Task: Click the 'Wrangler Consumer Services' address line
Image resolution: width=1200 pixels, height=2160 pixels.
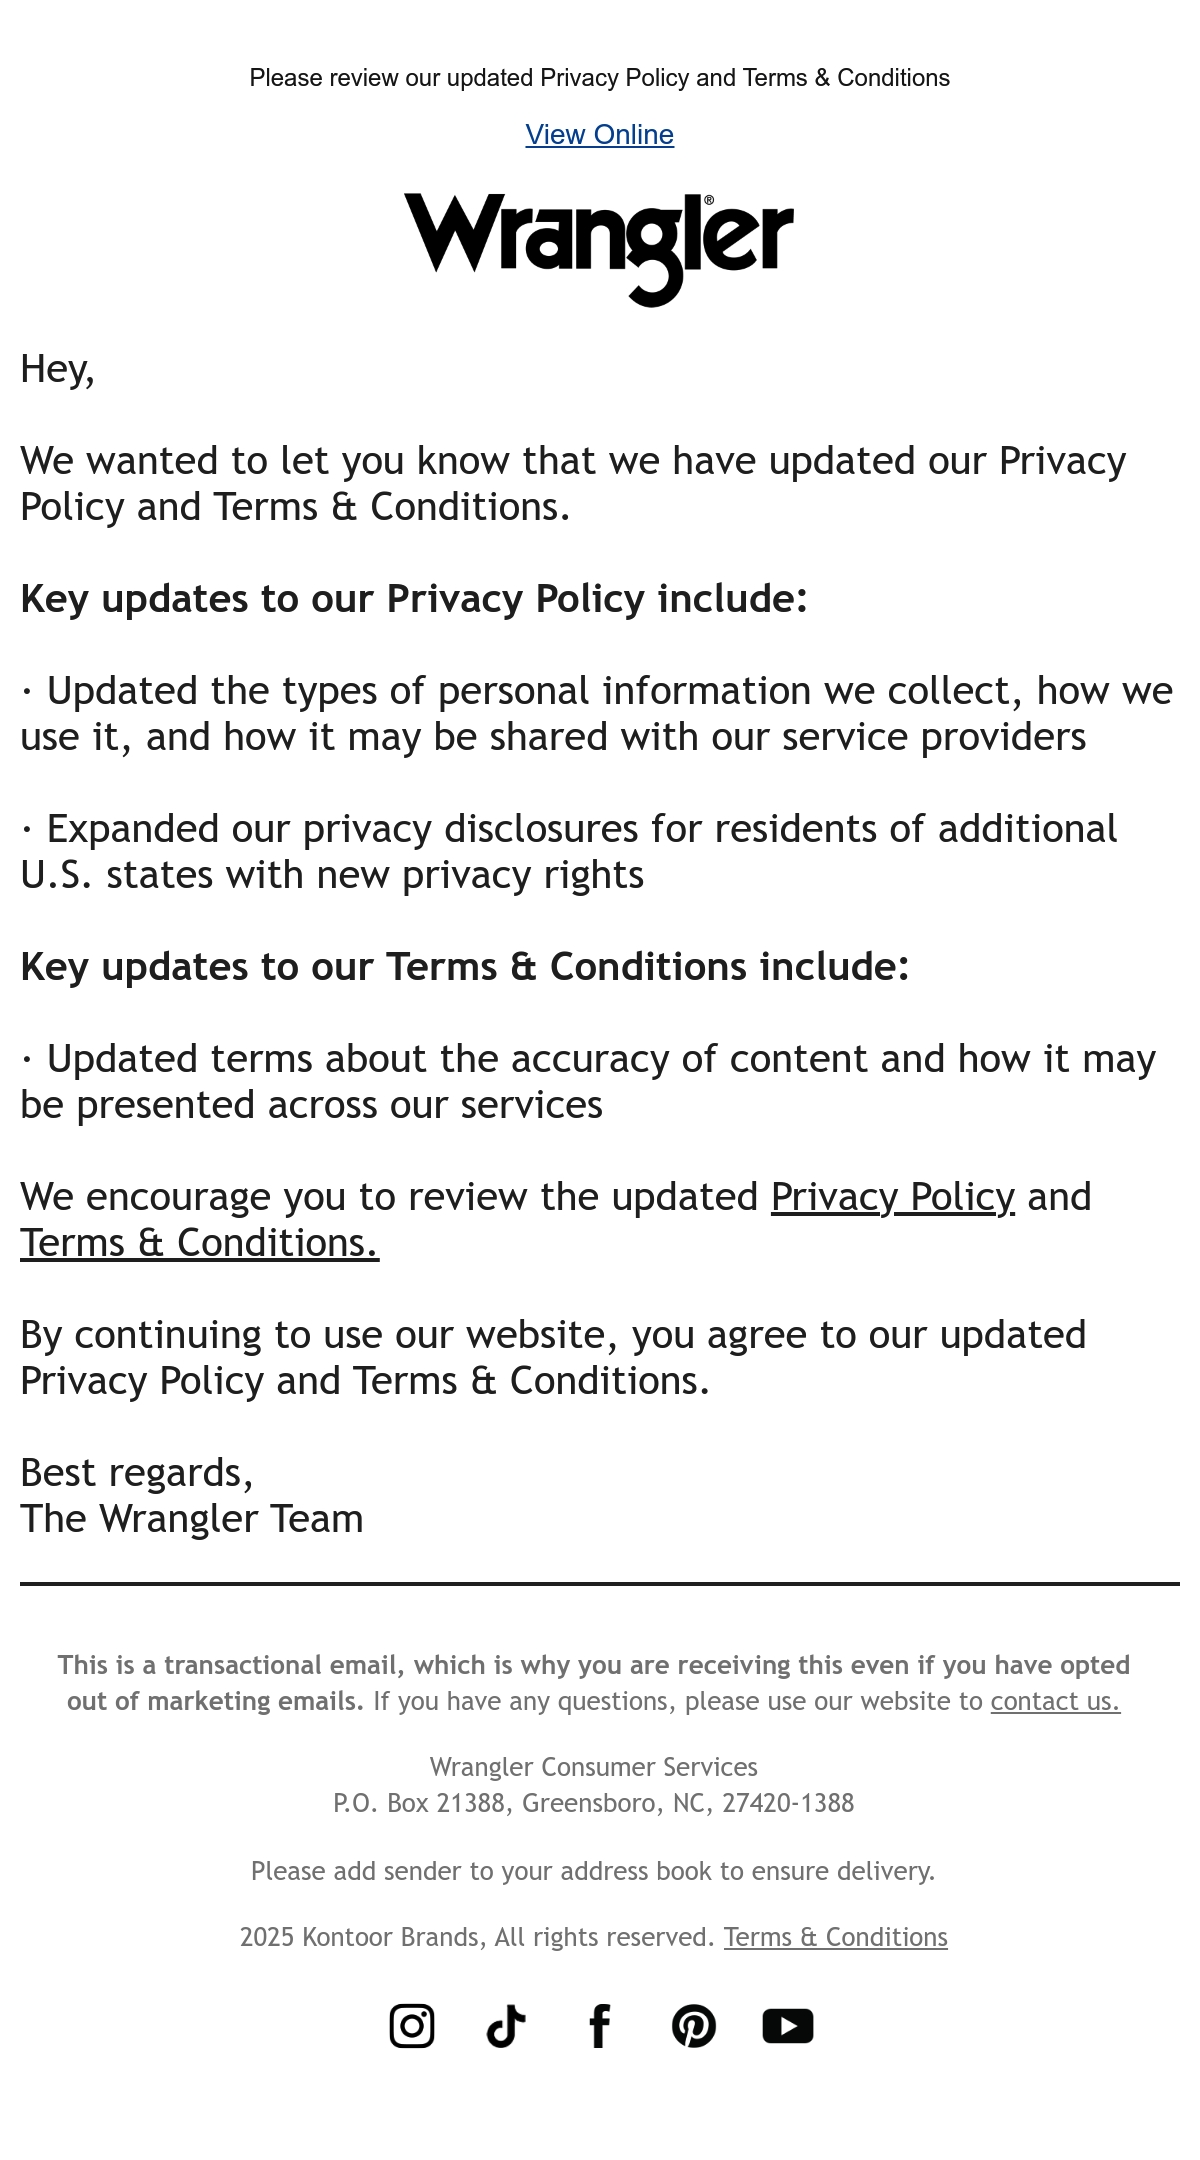Action: point(594,1767)
